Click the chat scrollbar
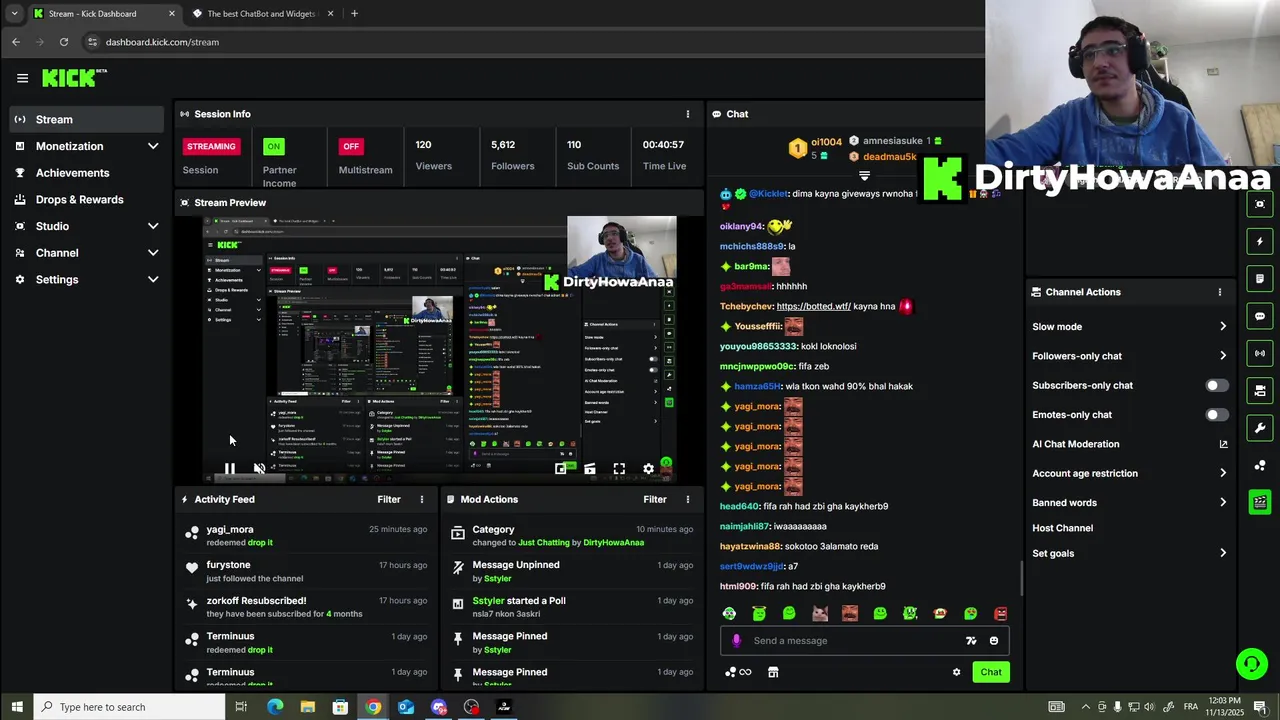This screenshot has width=1280, height=720. (x=1021, y=578)
